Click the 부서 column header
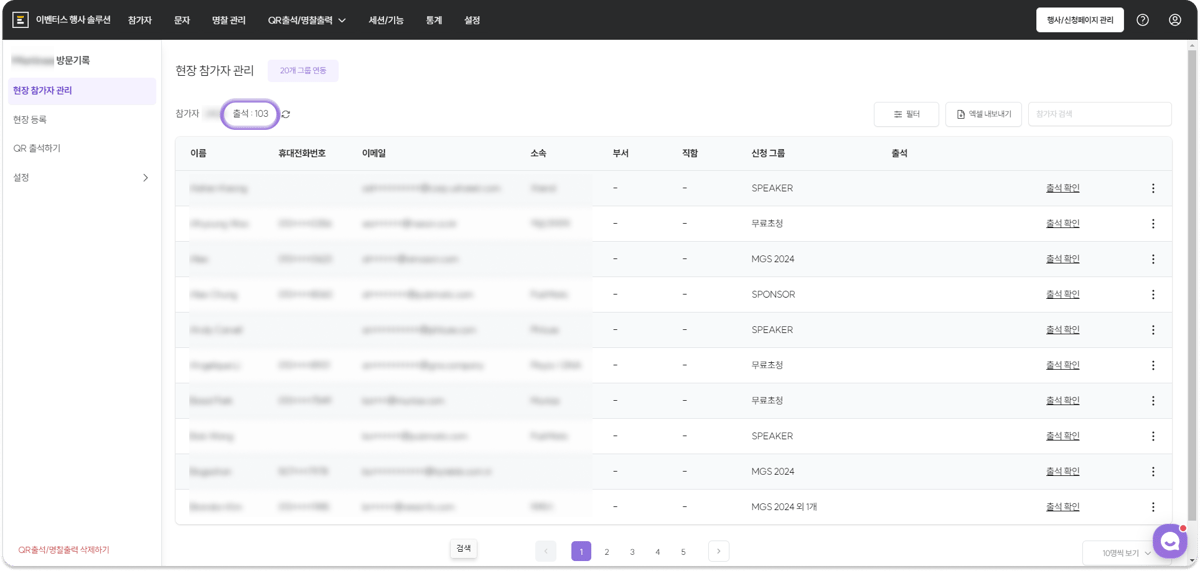 tap(620, 154)
